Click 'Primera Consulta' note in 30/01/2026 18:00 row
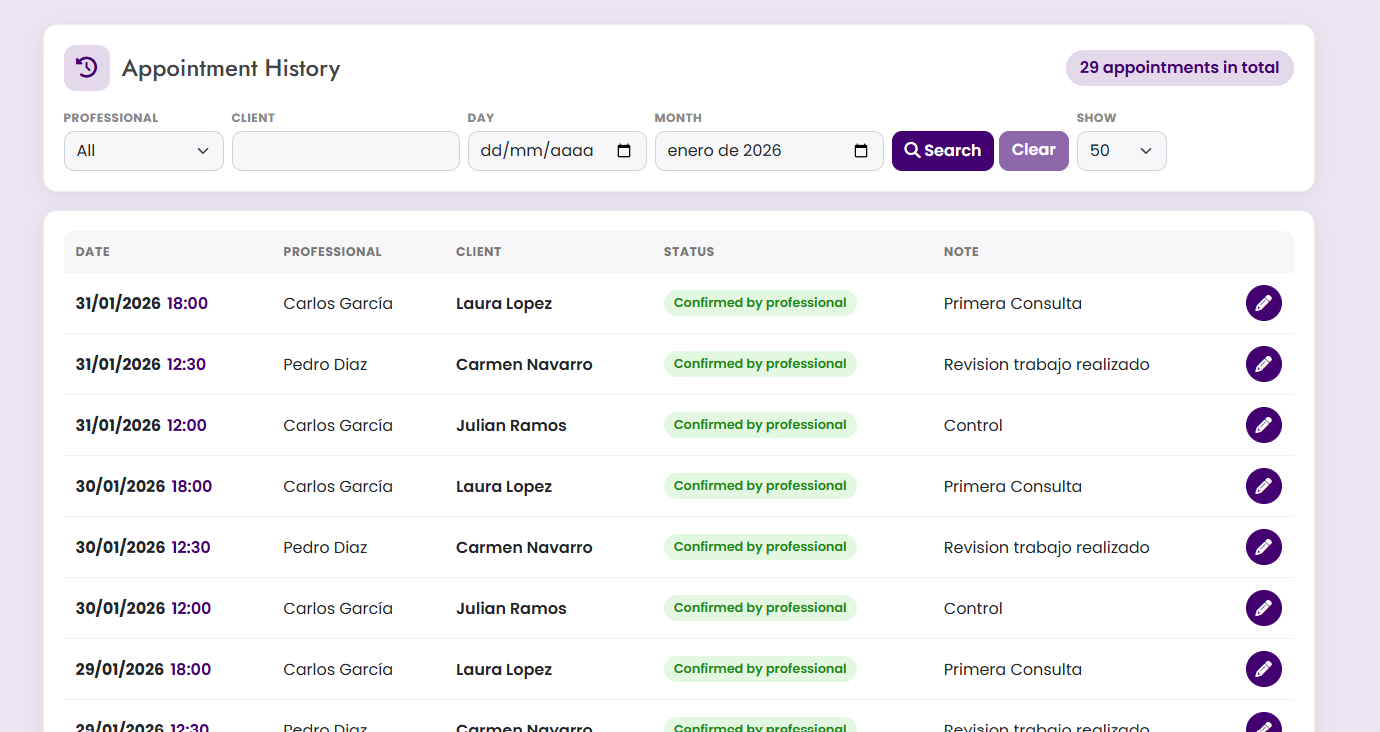This screenshot has width=1380, height=732. 1013,487
